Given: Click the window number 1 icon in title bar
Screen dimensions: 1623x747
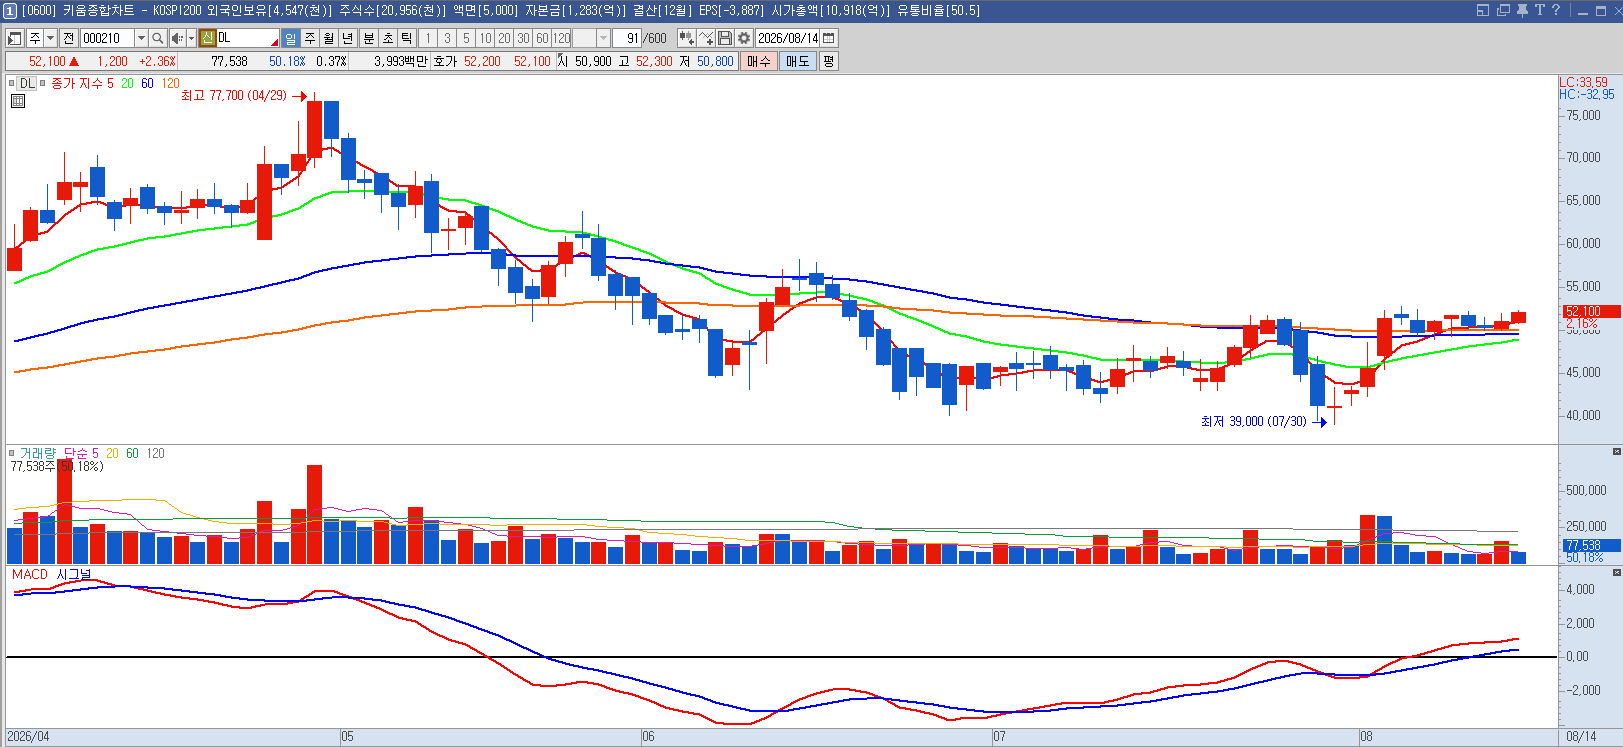Looking at the screenshot, I should (10, 10).
